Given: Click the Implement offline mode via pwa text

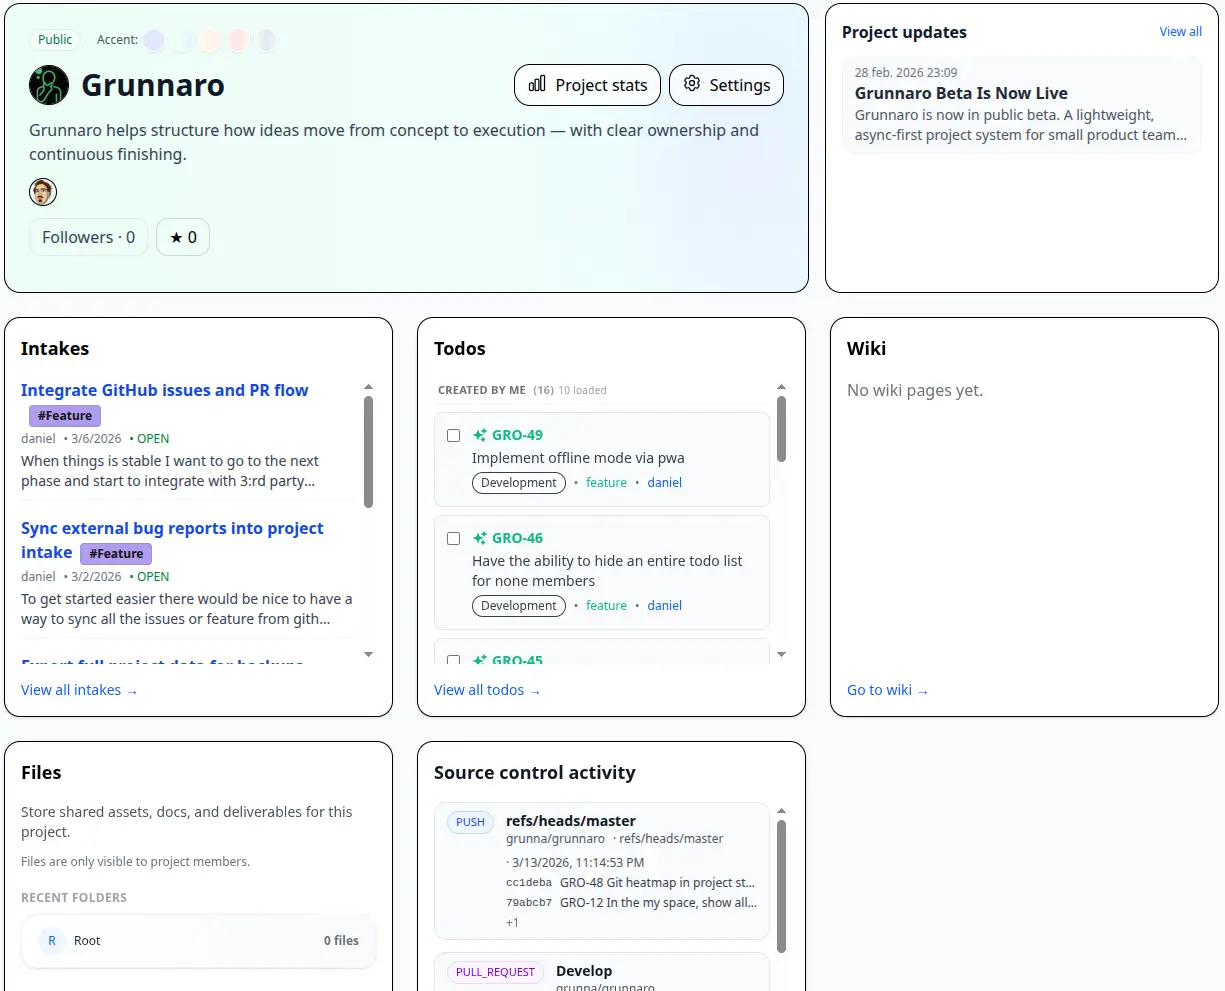Looking at the screenshot, I should tap(578, 458).
